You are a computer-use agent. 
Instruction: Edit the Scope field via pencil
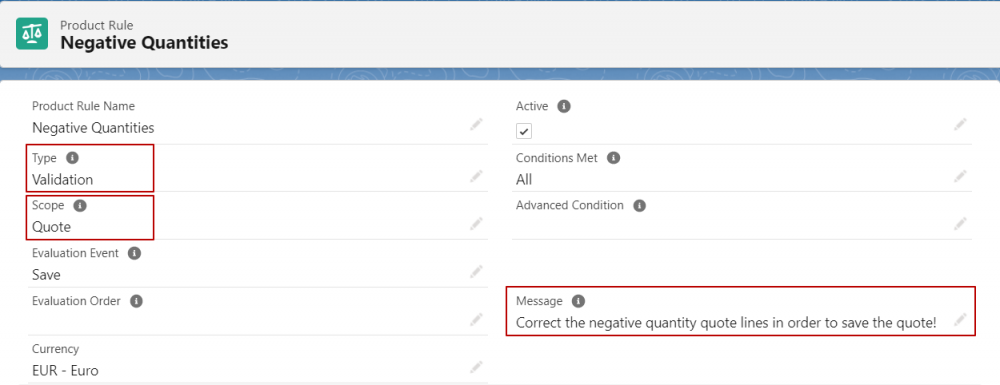pyautogui.click(x=476, y=223)
